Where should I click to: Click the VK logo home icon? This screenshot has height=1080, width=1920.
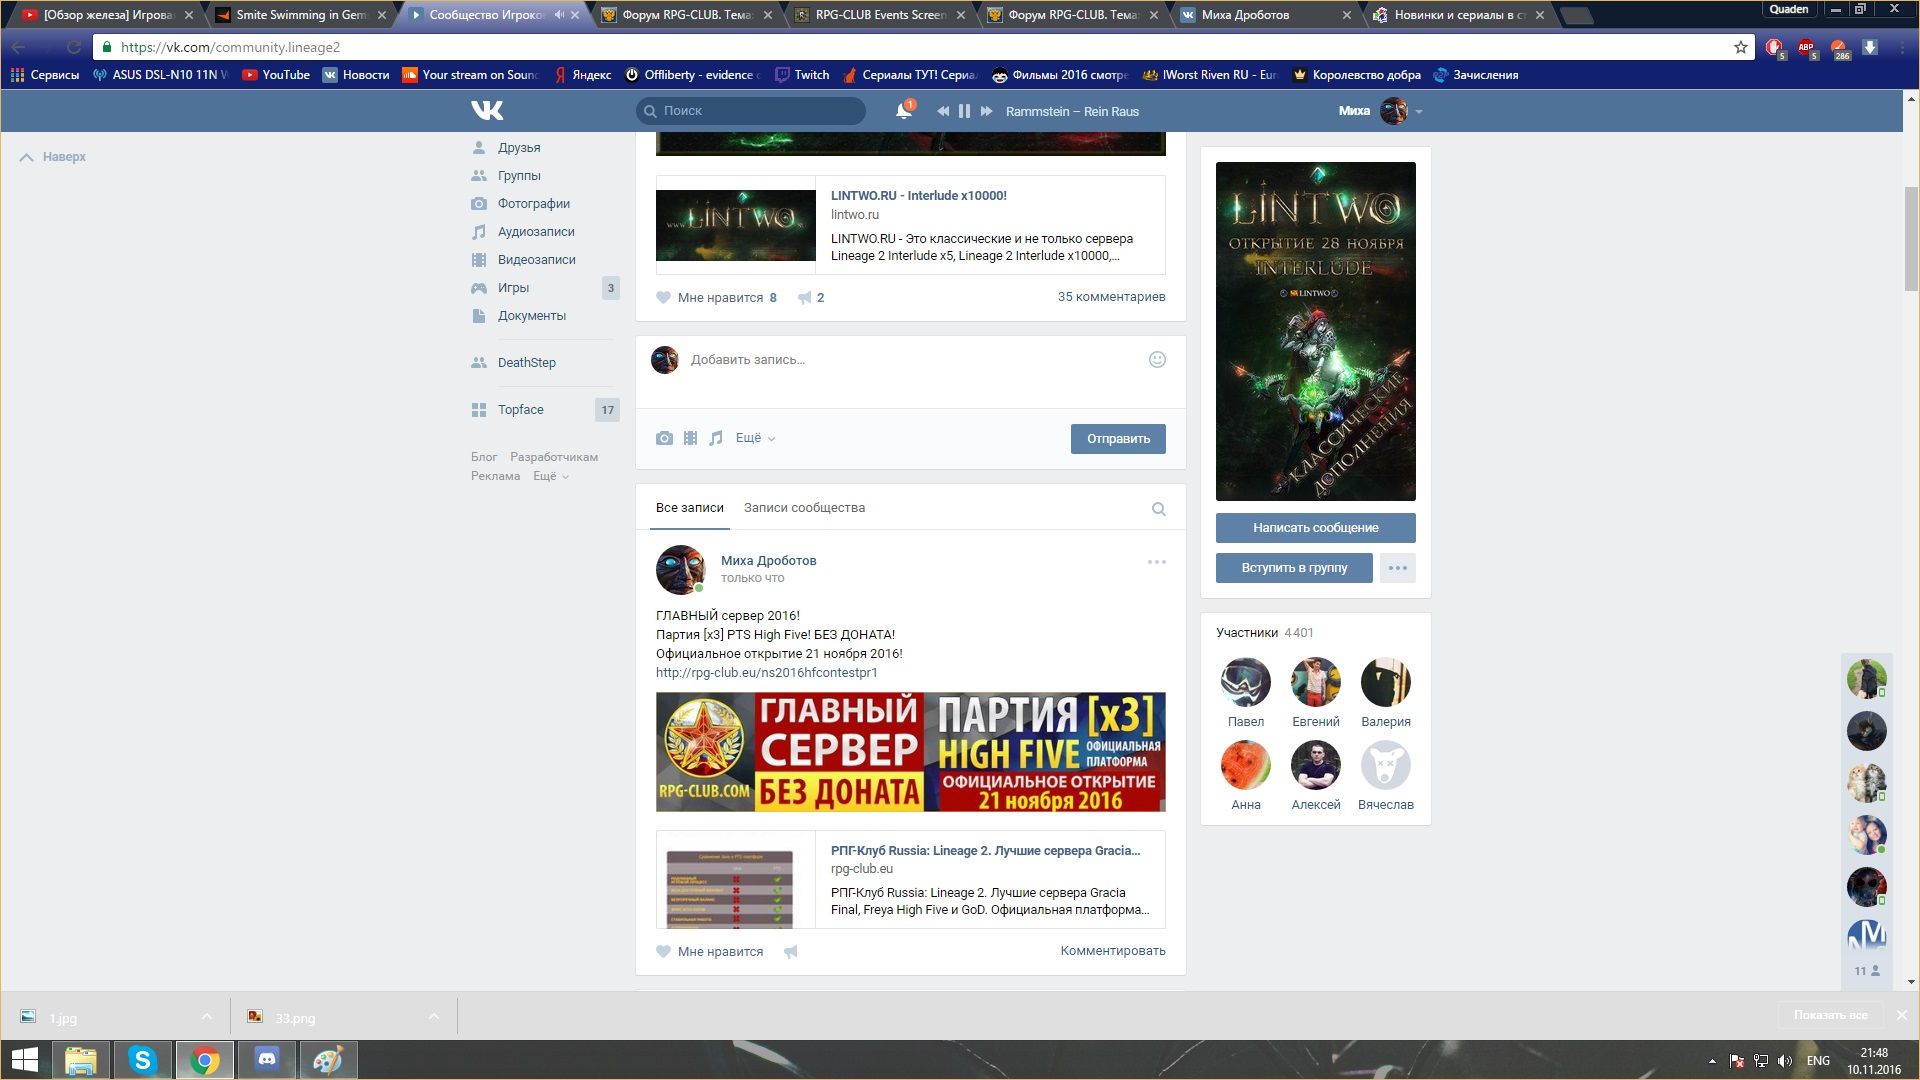[x=487, y=110]
